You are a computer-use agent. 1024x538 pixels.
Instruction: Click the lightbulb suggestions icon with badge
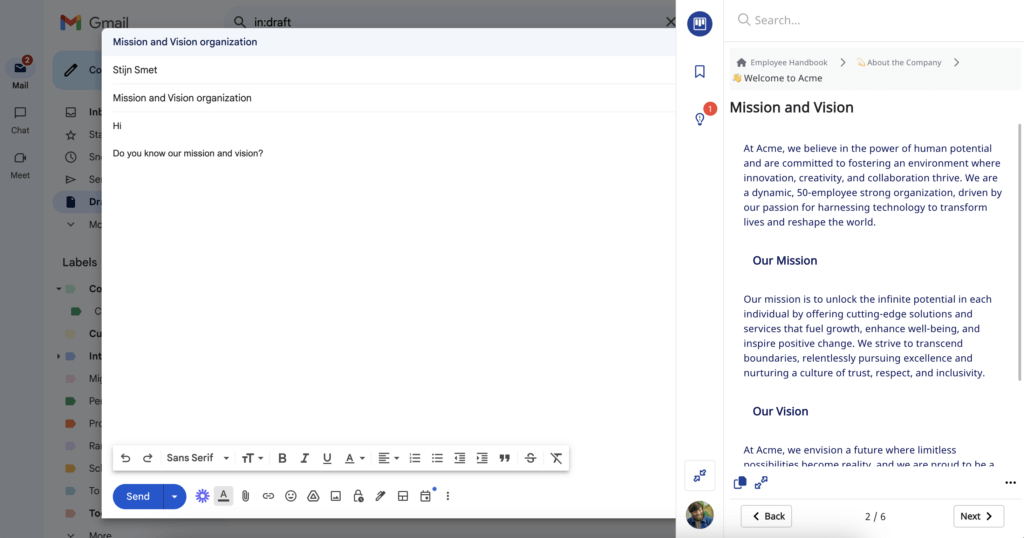(700, 119)
